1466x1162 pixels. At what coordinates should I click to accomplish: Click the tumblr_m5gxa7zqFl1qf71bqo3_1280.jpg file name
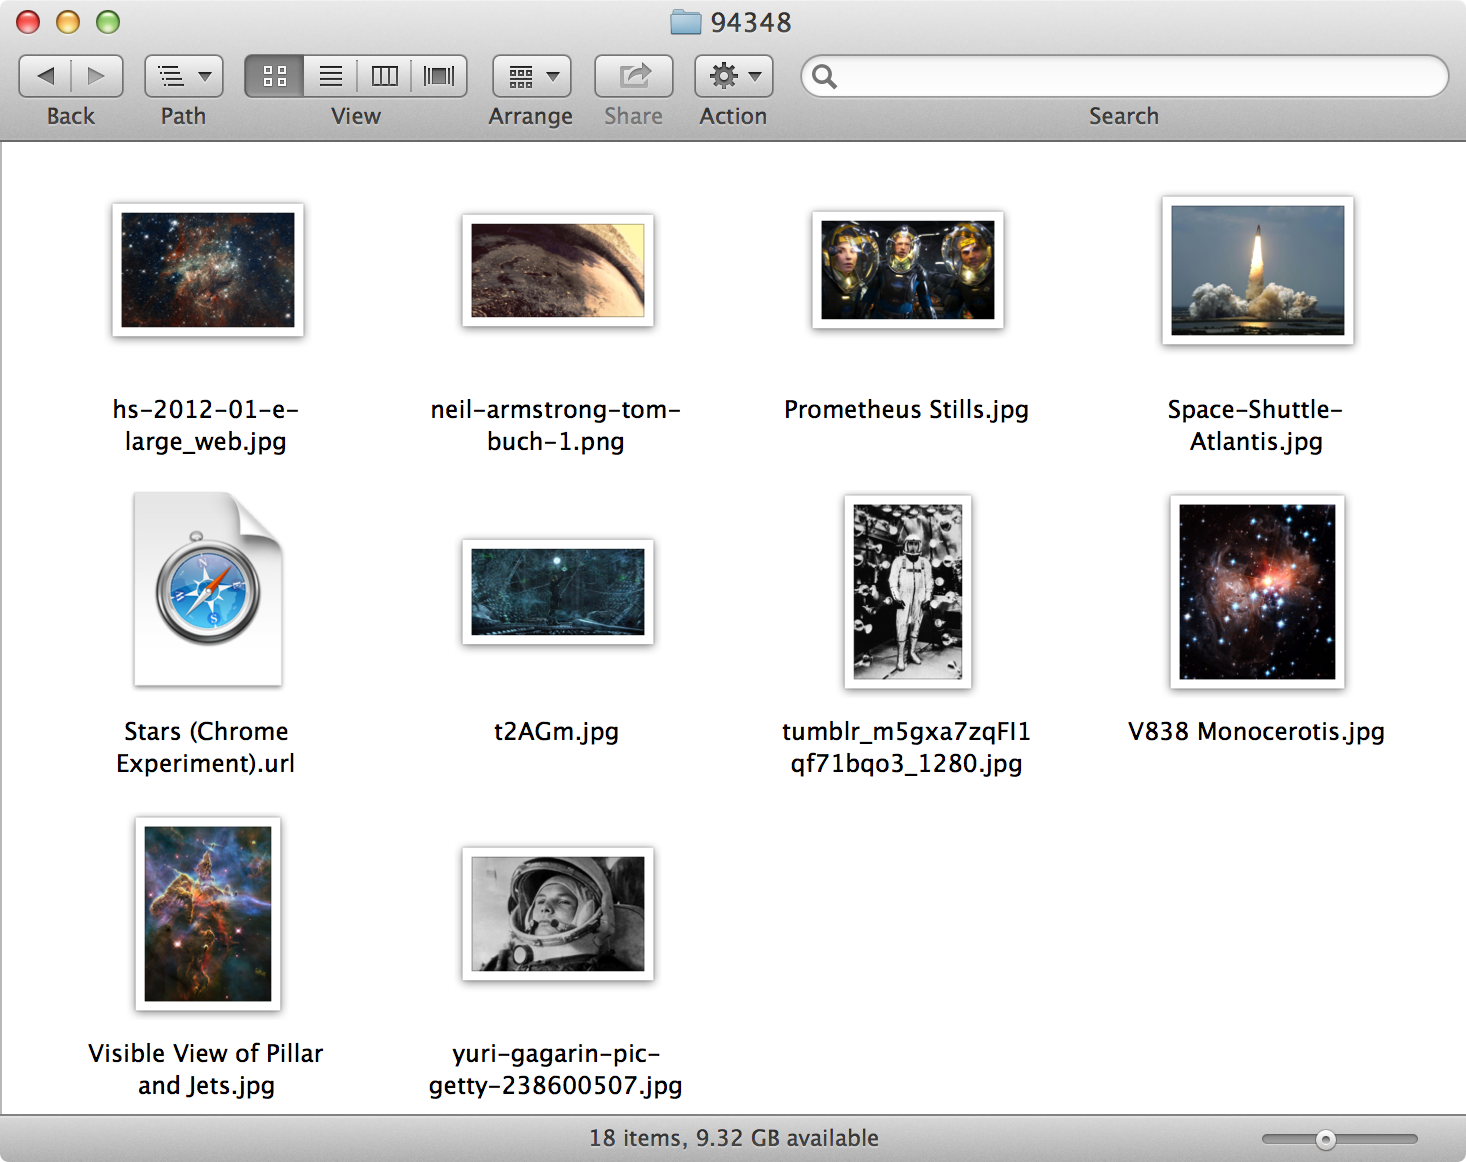pyautogui.click(x=907, y=747)
